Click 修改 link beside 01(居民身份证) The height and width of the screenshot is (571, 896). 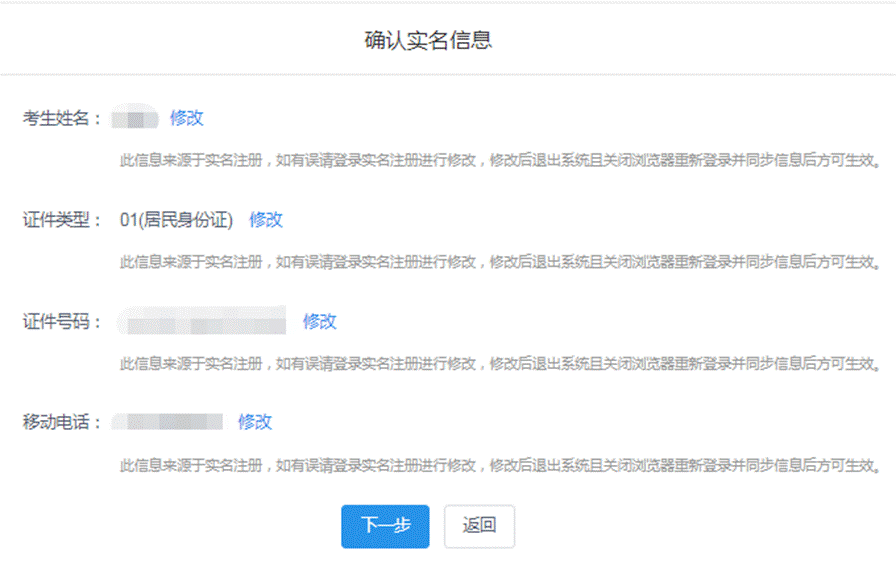coord(266,220)
